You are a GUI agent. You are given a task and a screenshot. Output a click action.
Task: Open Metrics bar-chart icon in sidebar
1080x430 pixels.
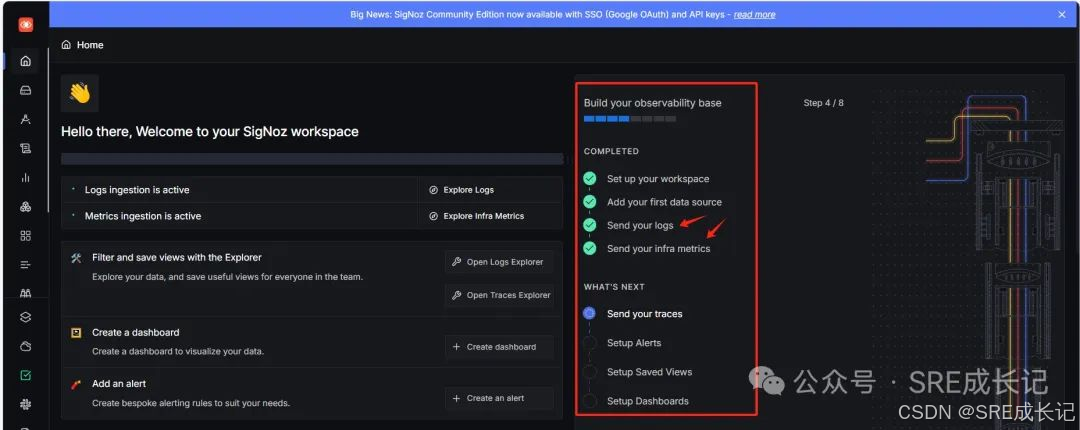pos(25,177)
